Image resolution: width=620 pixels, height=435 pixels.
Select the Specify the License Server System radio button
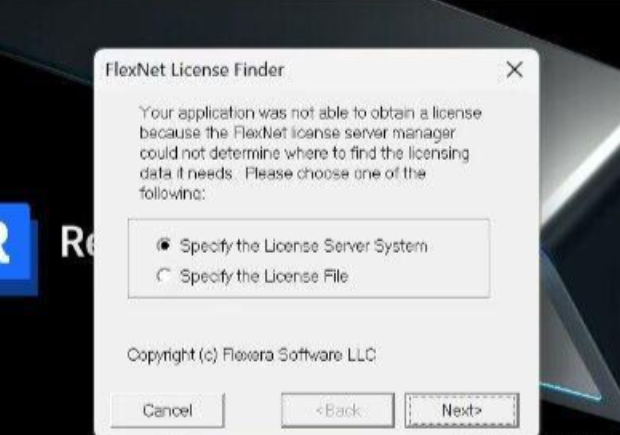point(164,245)
